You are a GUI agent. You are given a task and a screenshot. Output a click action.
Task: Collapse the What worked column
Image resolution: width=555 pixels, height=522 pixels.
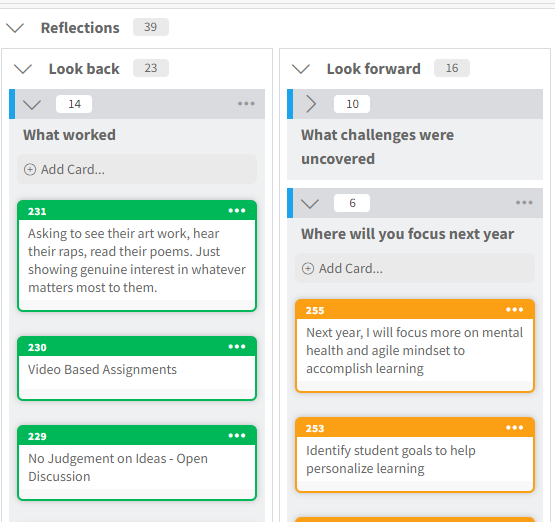[x=32, y=104]
